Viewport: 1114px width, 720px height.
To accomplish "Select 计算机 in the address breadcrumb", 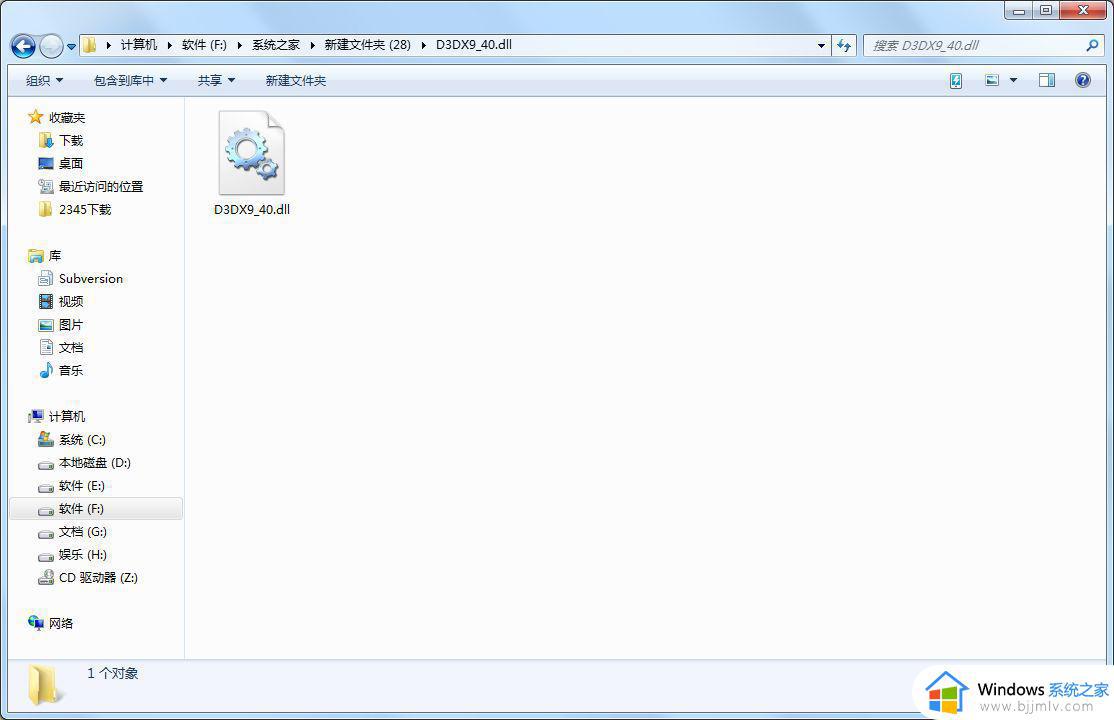I will (x=139, y=45).
